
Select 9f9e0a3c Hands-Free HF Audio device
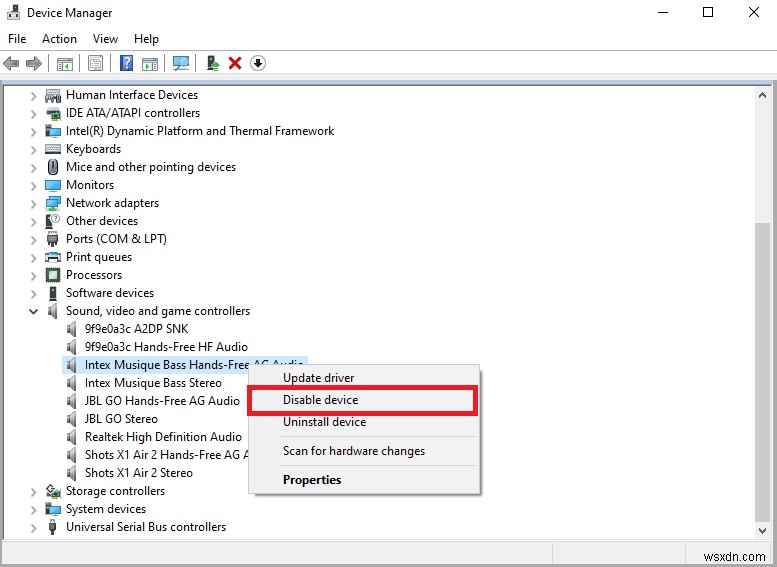(x=166, y=347)
